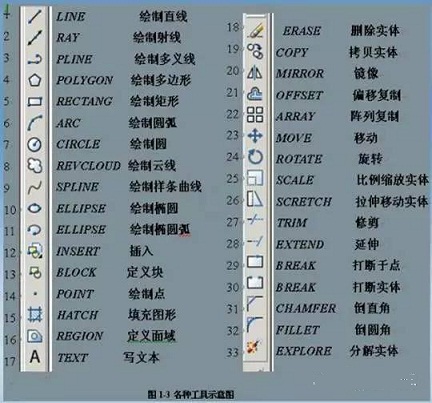This screenshot has height=403, width=432.
Task: Select the Scale tool icon
Action: point(255,178)
